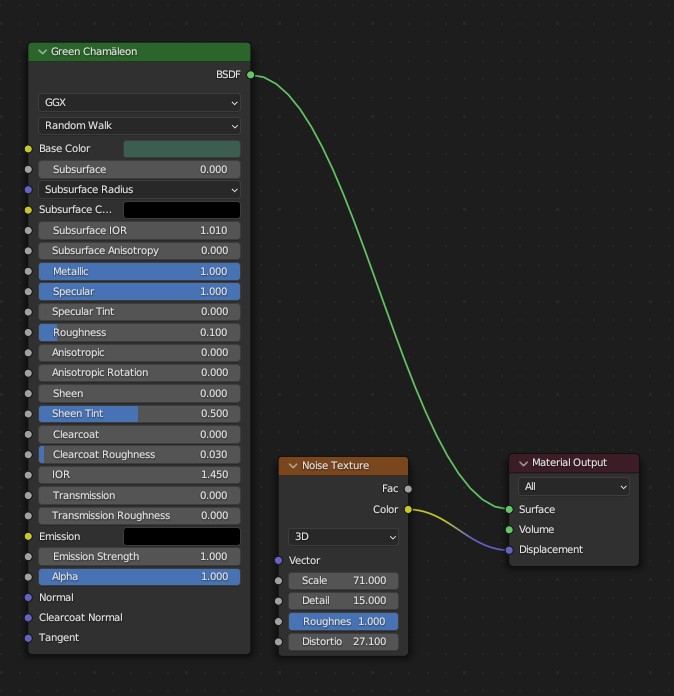Collapse the Material Output node

pos(523,463)
